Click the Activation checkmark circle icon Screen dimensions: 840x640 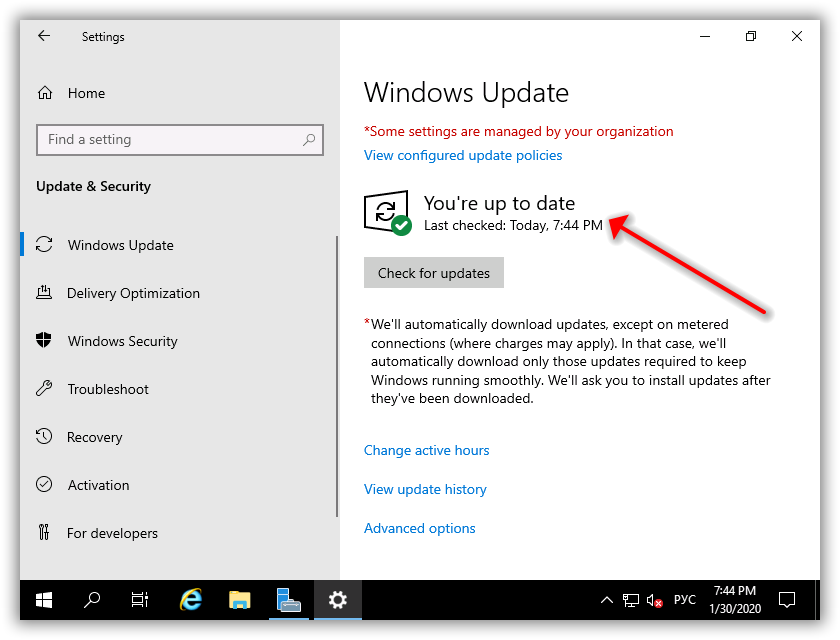point(44,484)
